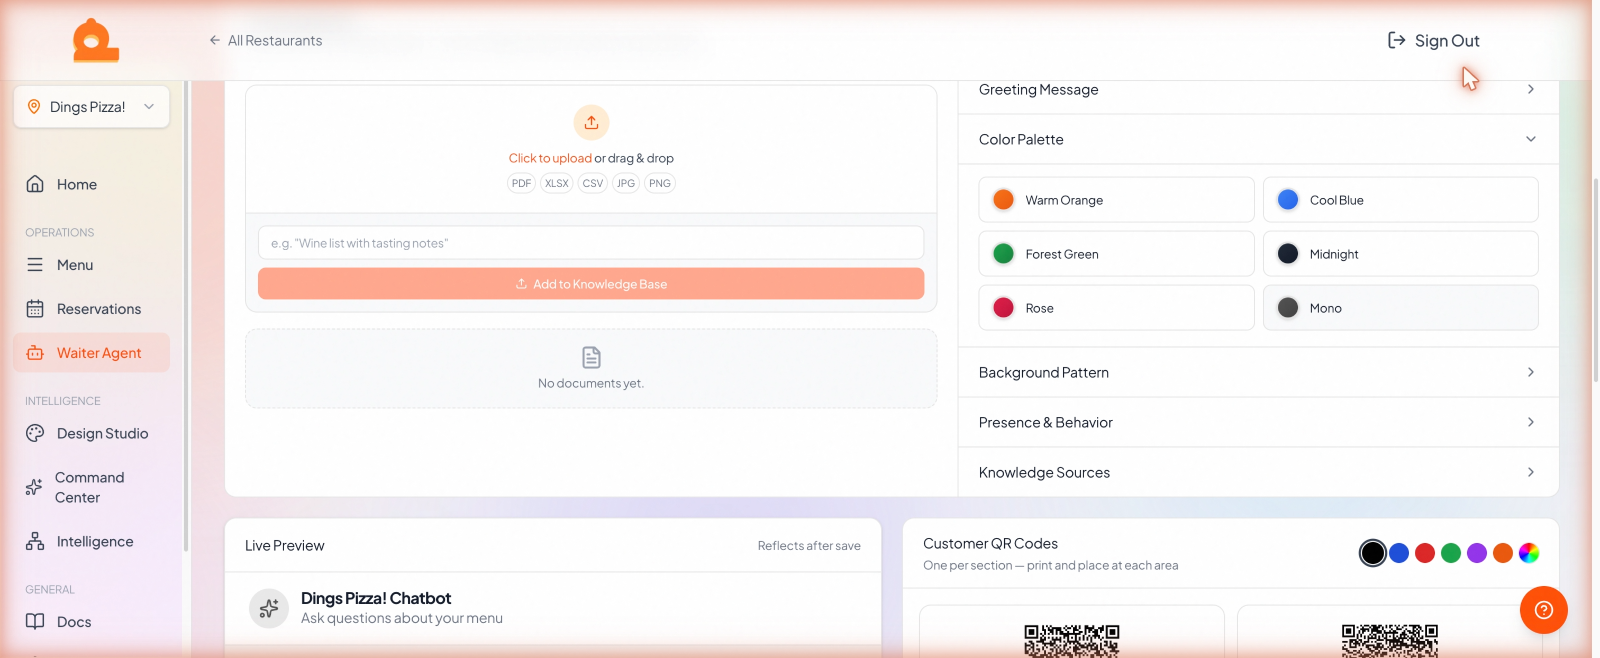Viewport: 1600px width, 658px height.
Task: Pick the blue QR code color
Action: [1399, 553]
